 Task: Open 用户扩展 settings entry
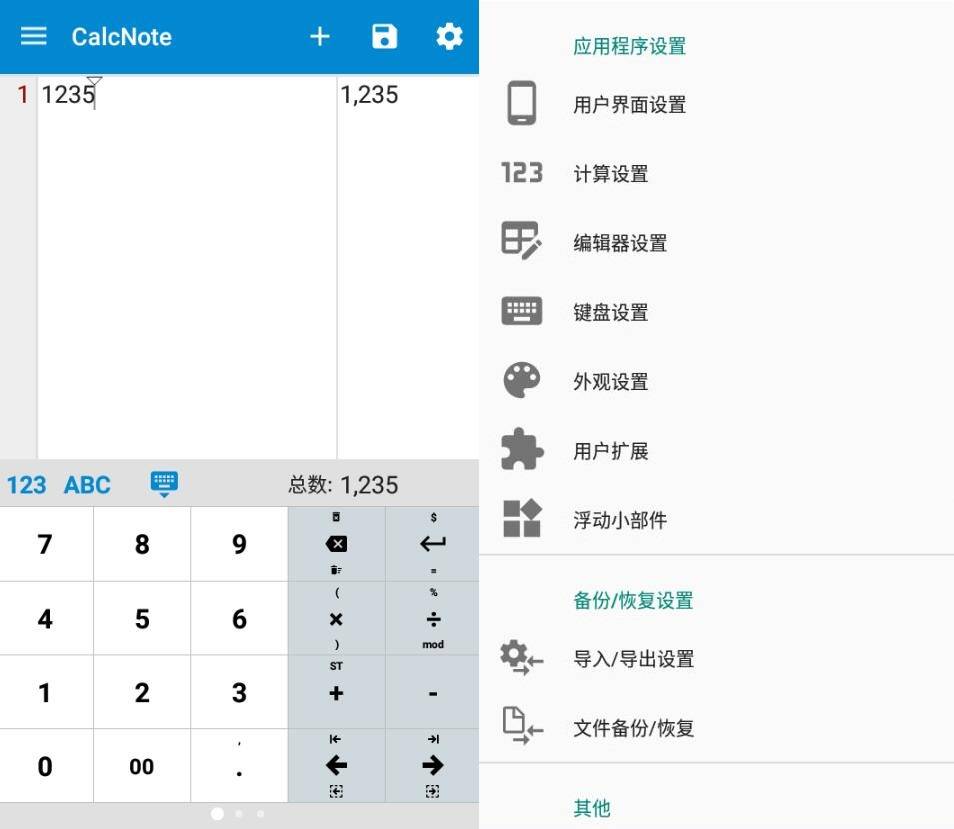click(x=716, y=451)
